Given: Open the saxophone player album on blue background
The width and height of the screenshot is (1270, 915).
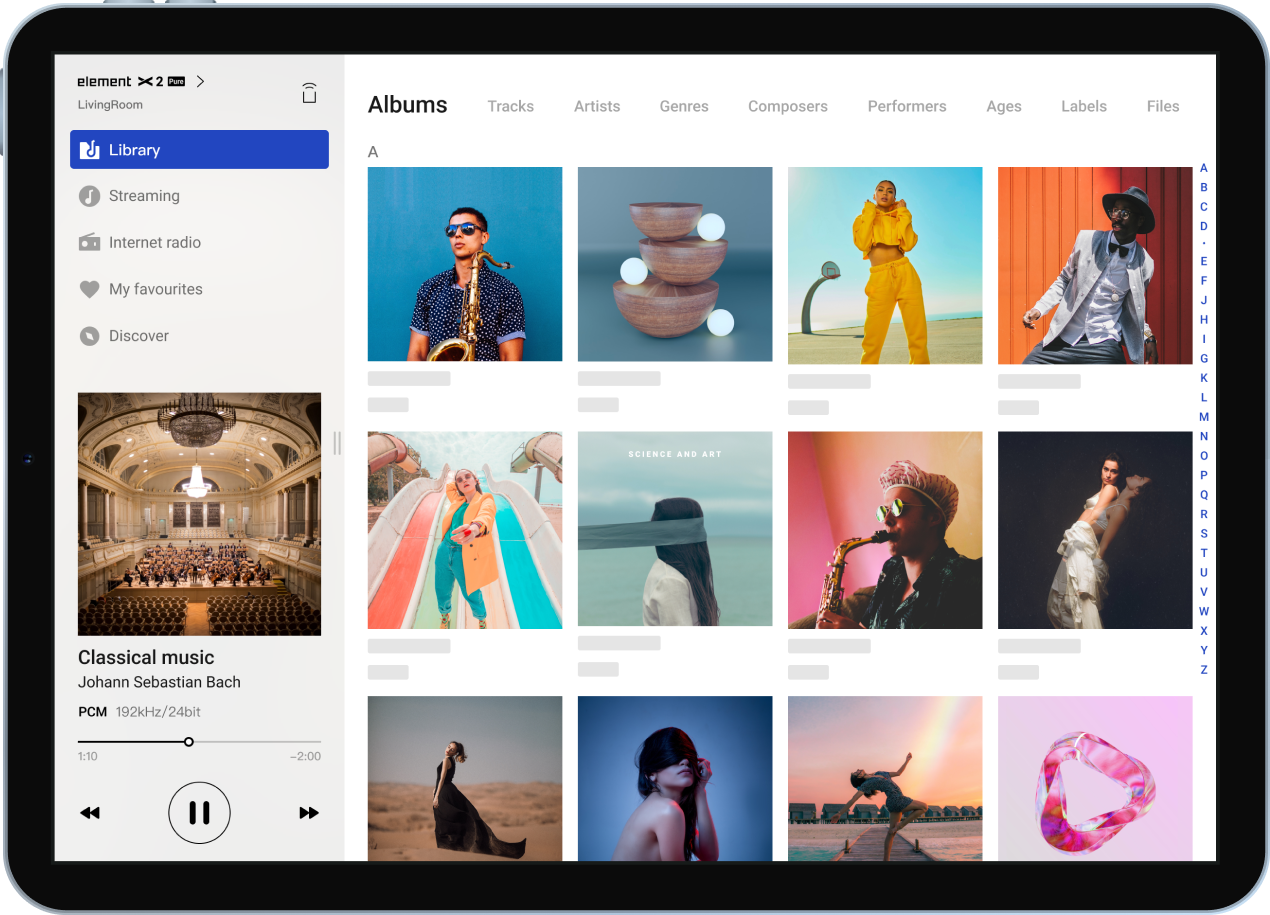Looking at the screenshot, I should [x=465, y=264].
